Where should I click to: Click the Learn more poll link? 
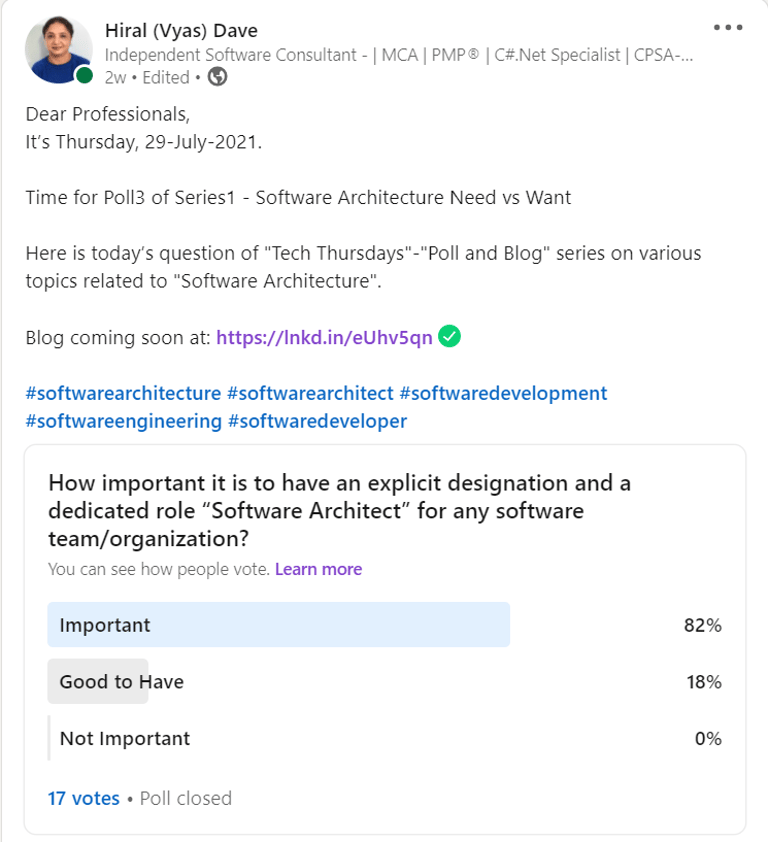pyautogui.click(x=318, y=569)
